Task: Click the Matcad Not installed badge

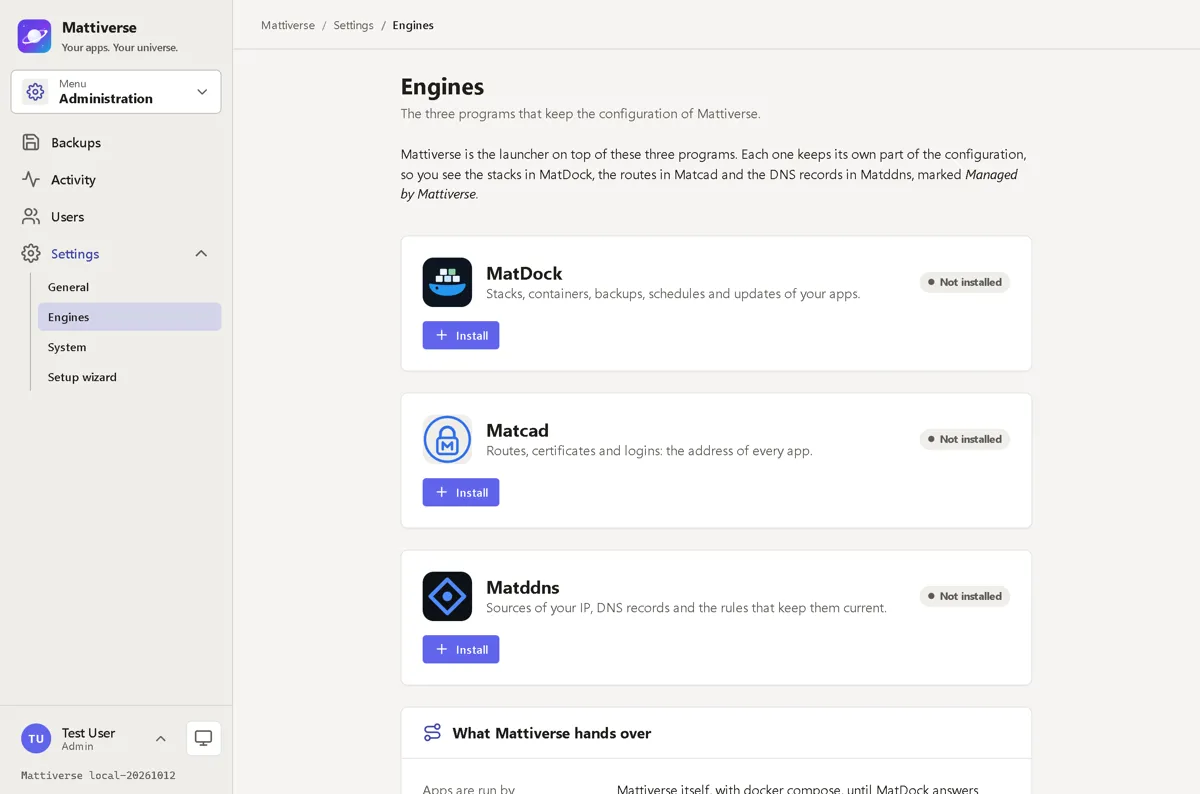Action: [965, 439]
